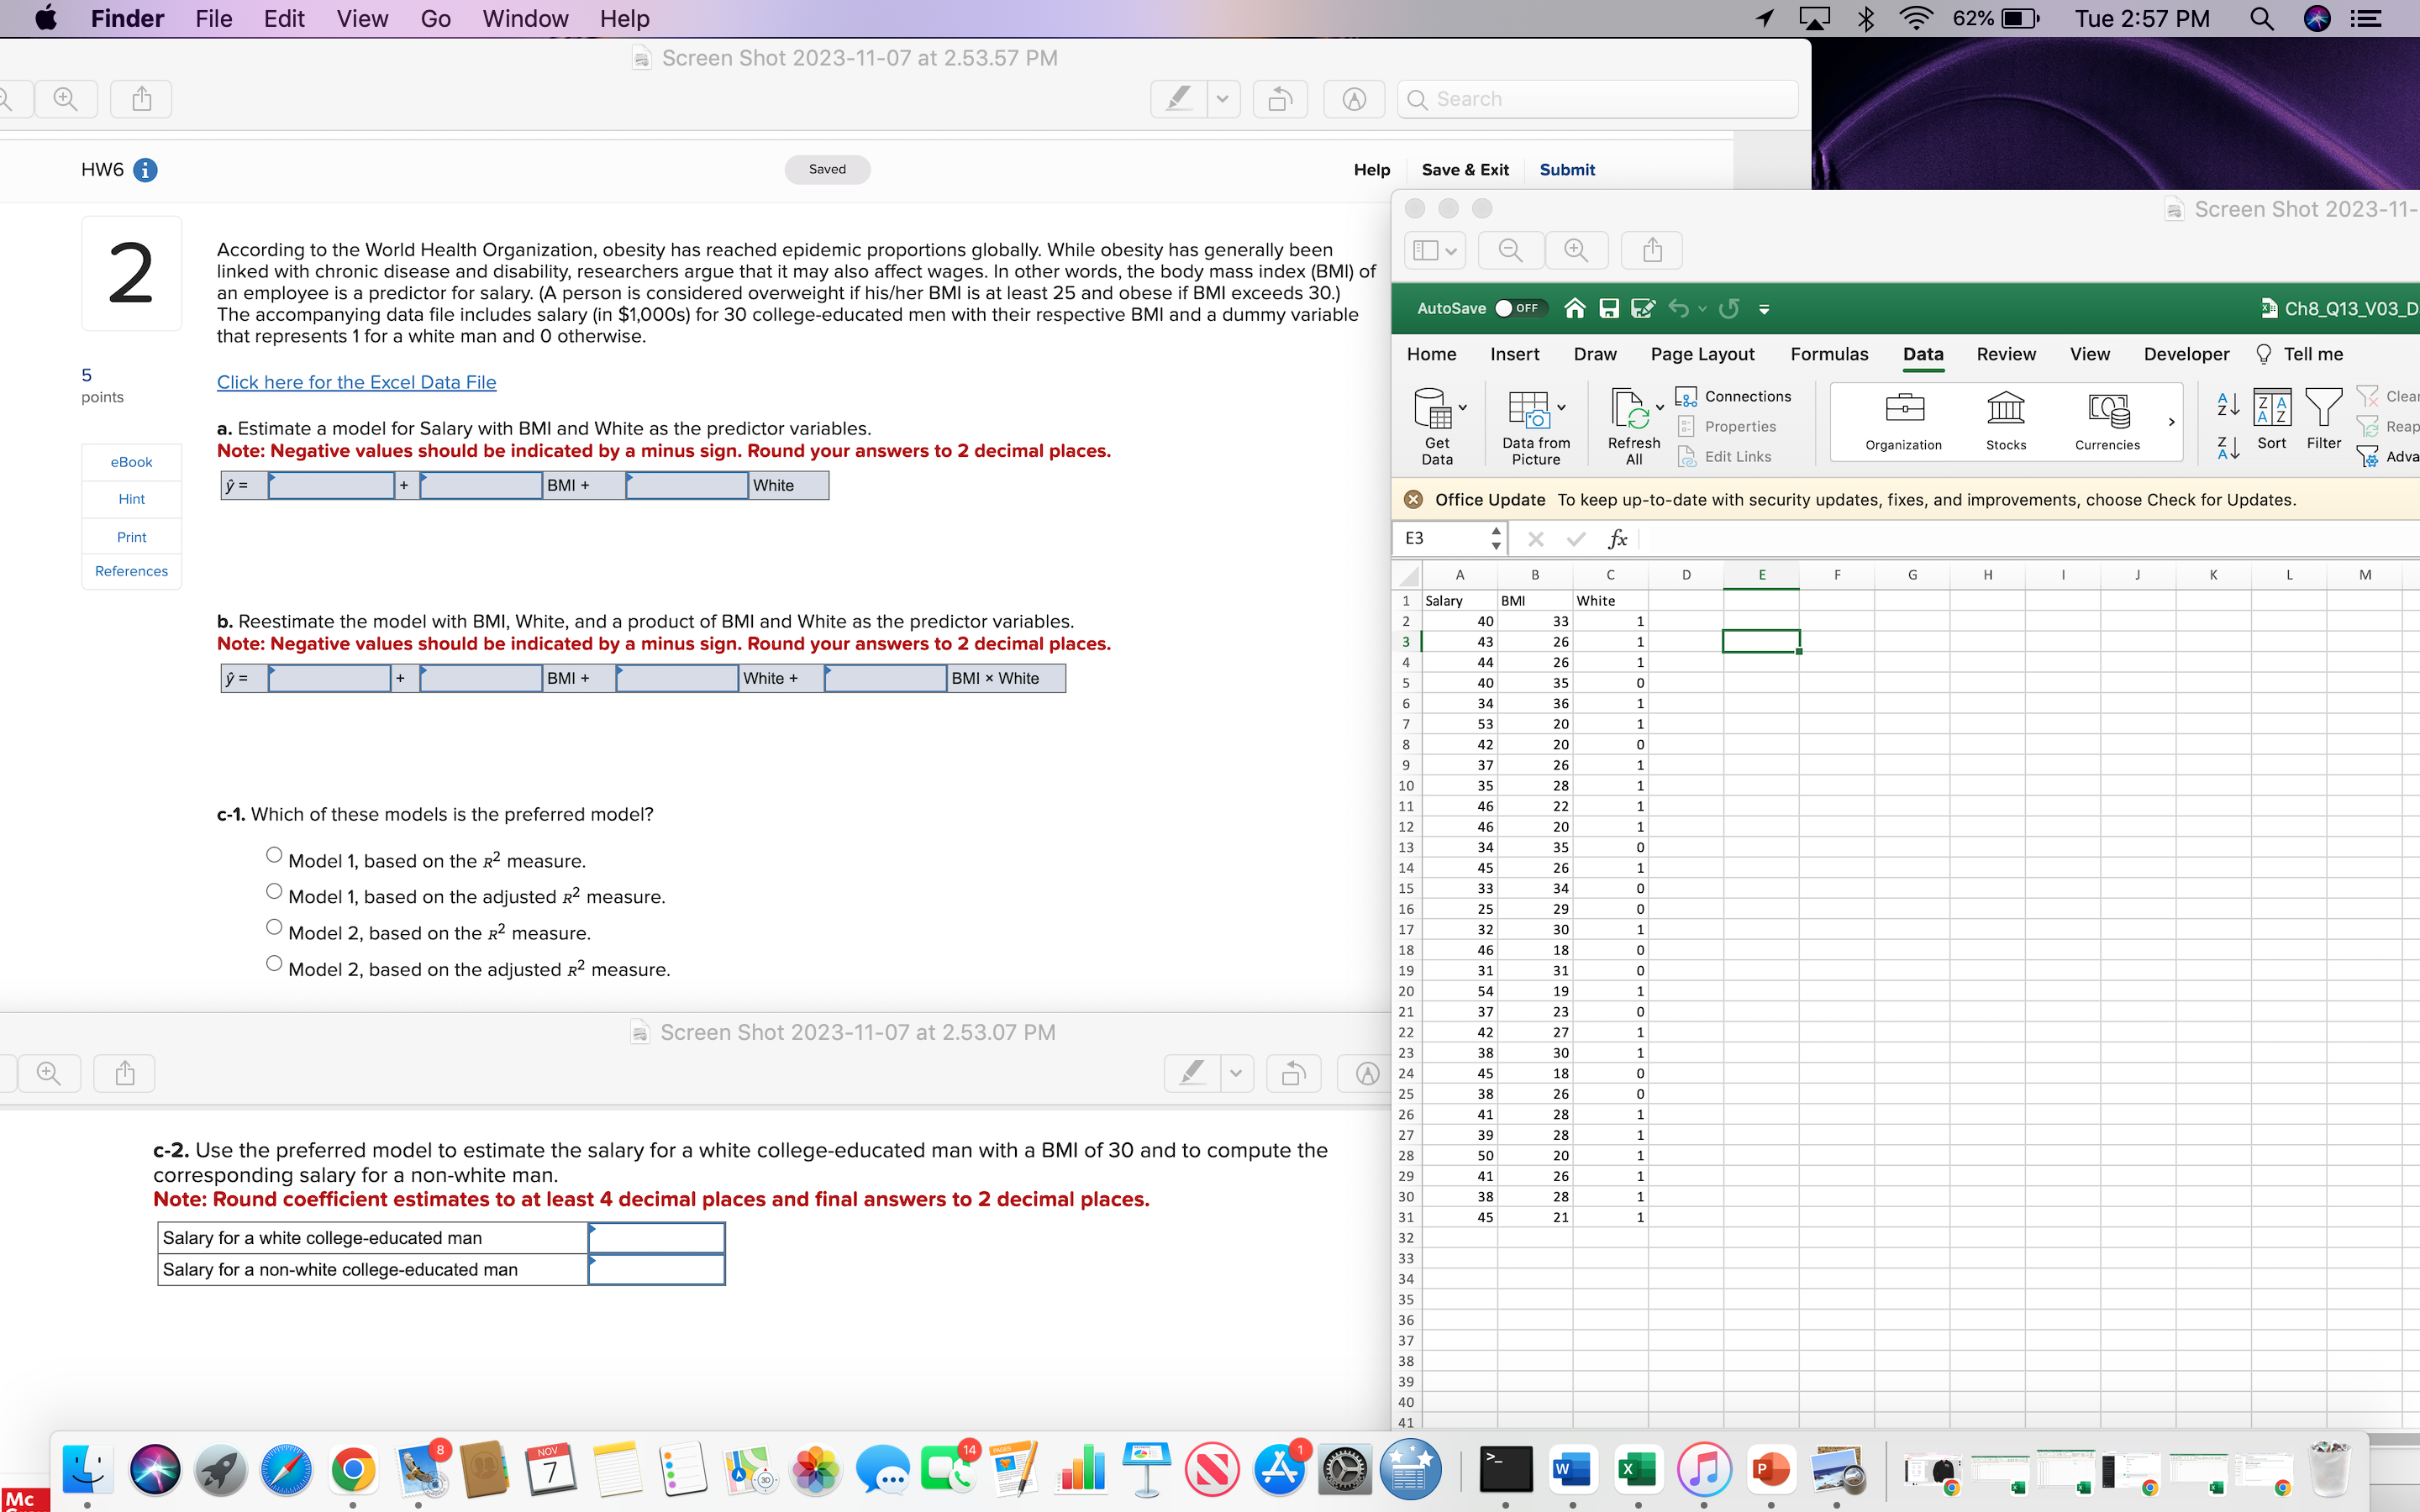Image resolution: width=2420 pixels, height=1512 pixels.
Task: Click Data from Picture icon
Action: click(x=1528, y=409)
